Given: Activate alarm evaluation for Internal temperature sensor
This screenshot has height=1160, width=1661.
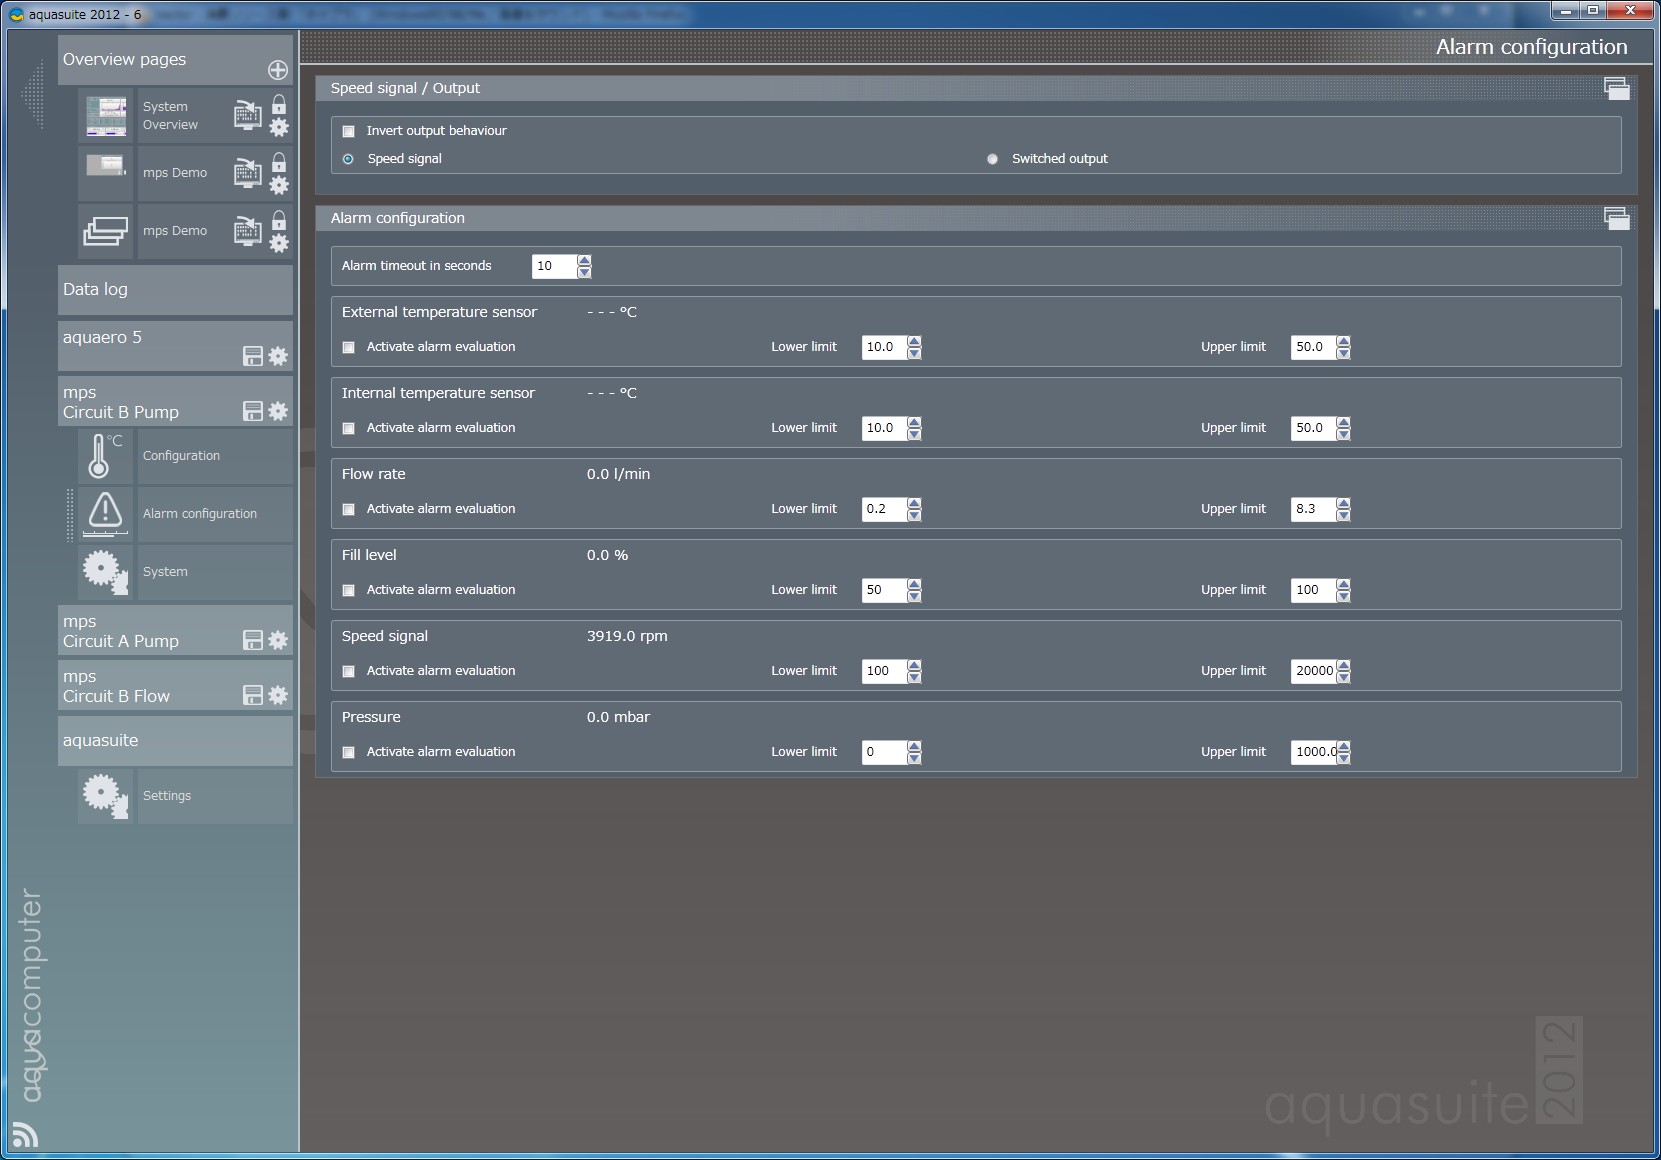Looking at the screenshot, I should click(x=348, y=428).
